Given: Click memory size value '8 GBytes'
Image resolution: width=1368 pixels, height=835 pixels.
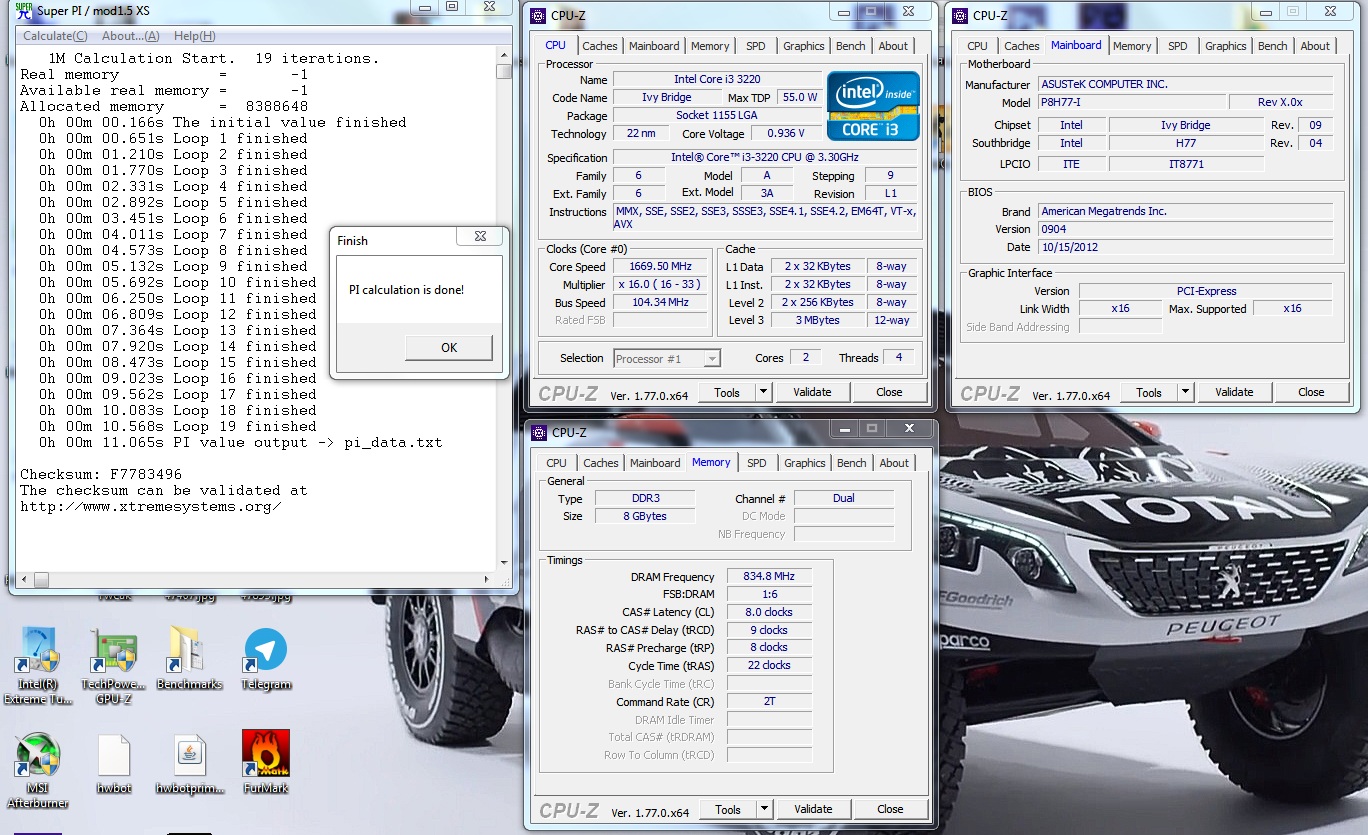Looking at the screenshot, I should pyautogui.click(x=643, y=516).
